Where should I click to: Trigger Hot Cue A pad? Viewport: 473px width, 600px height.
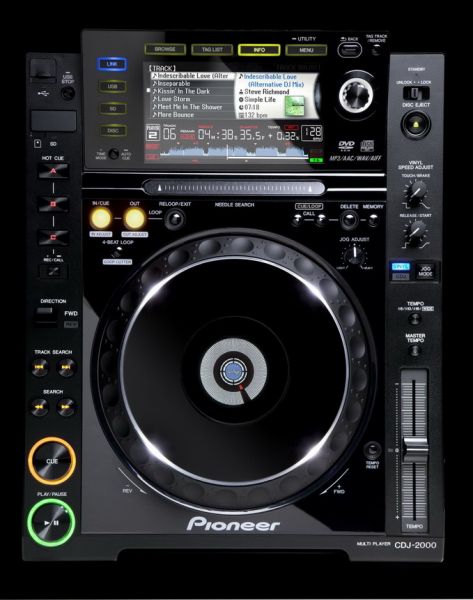point(53,171)
